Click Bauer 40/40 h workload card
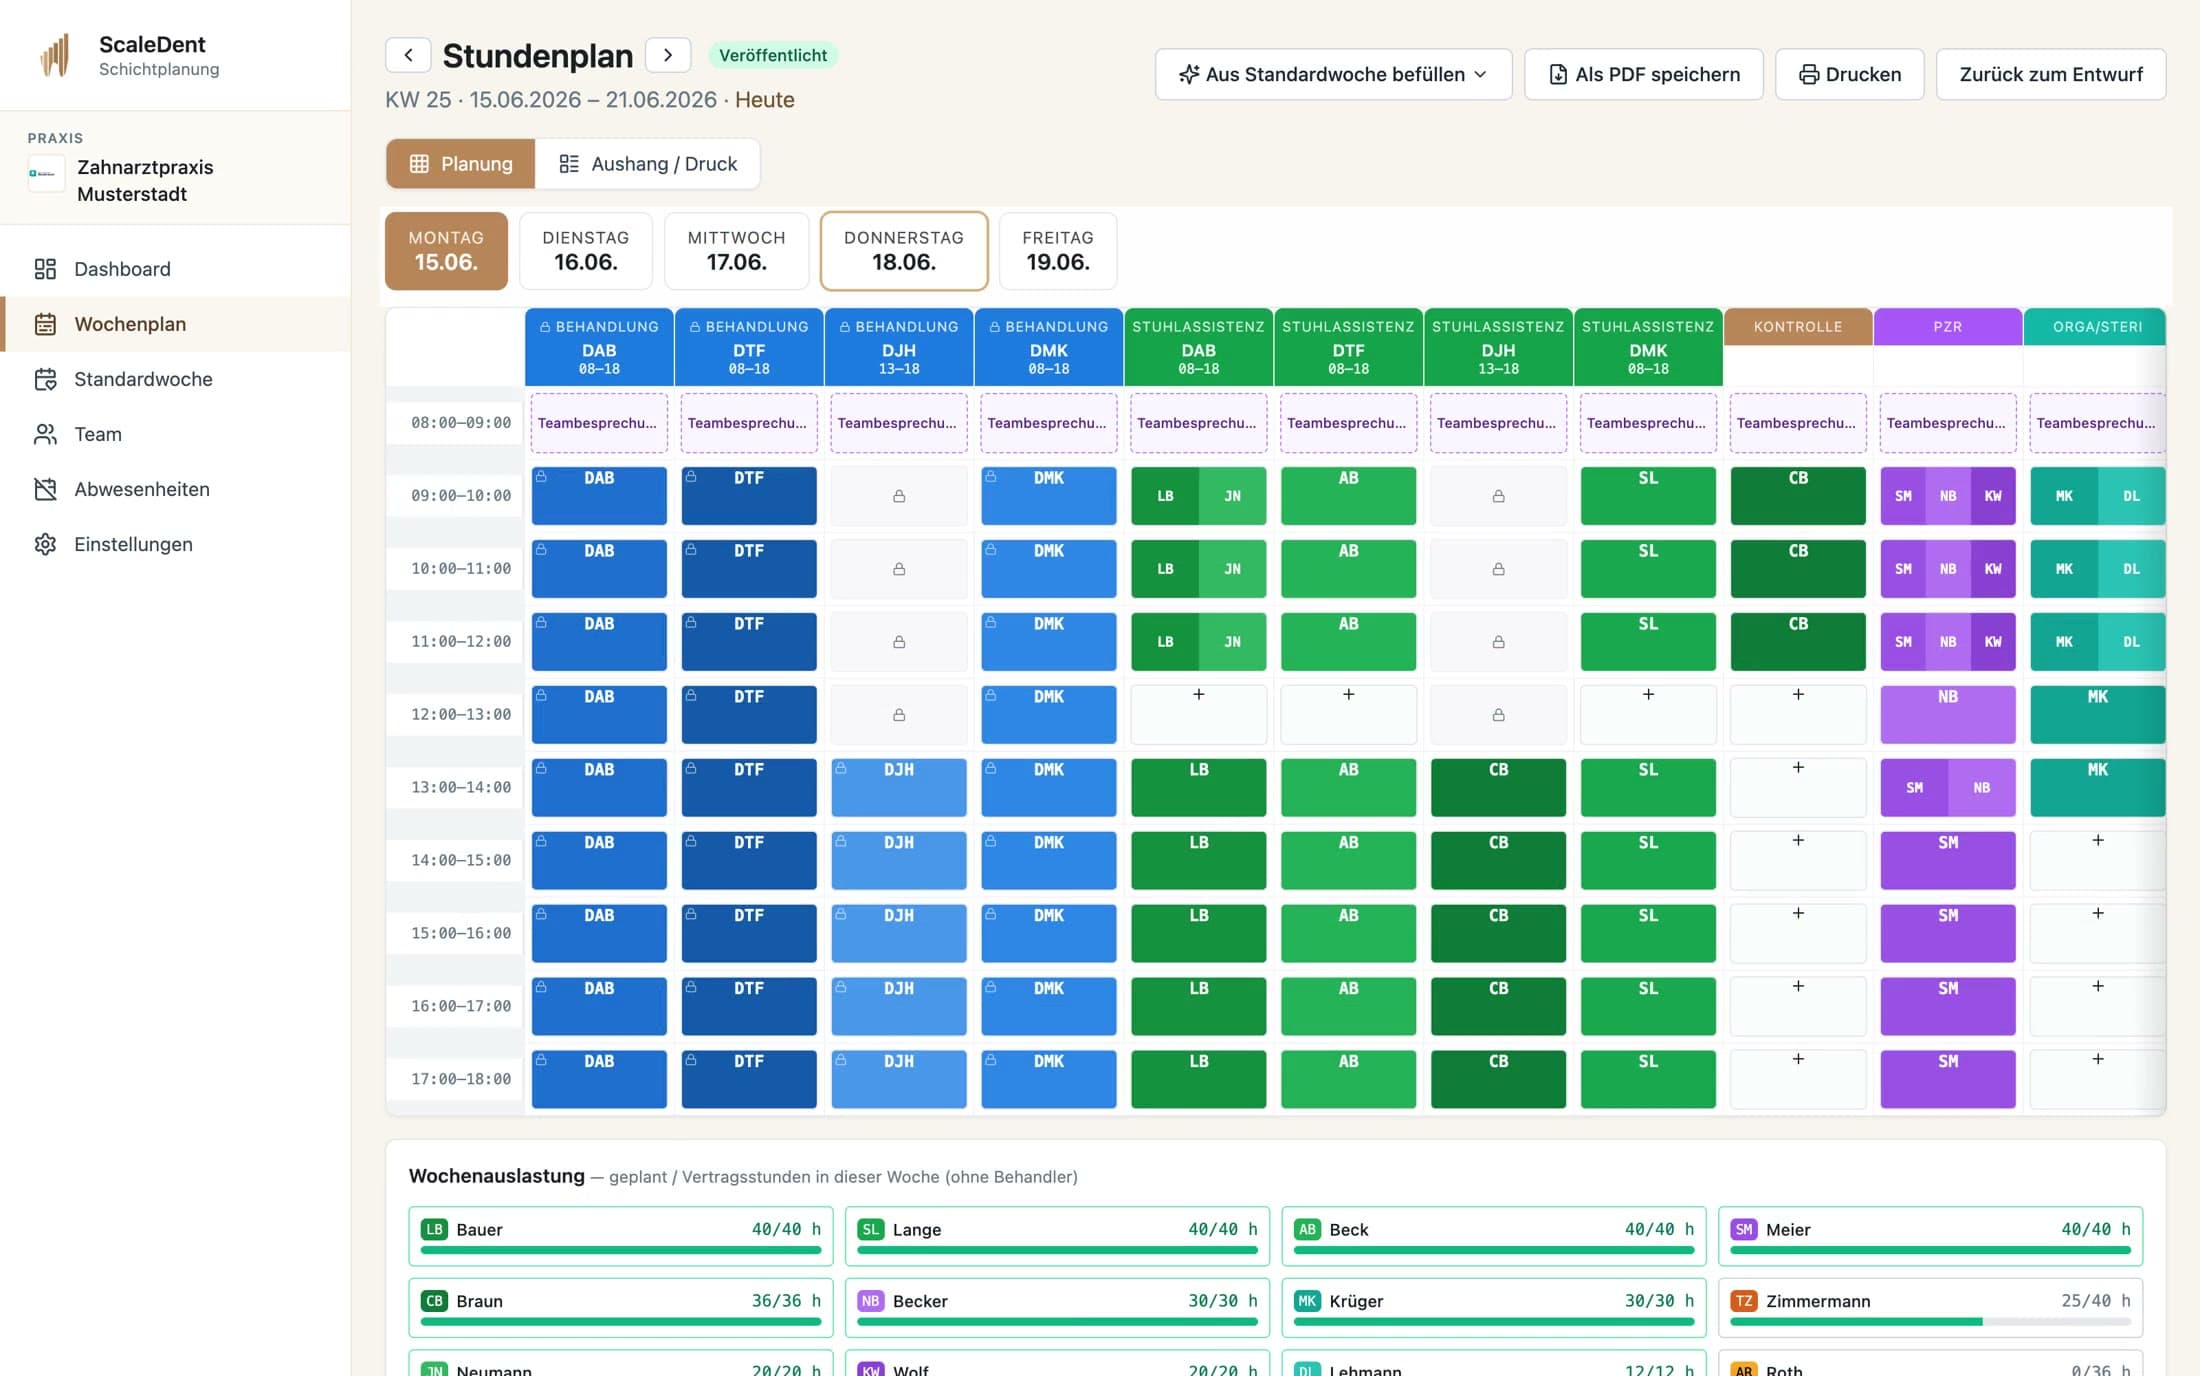This screenshot has height=1376, width=2200. [620, 1236]
